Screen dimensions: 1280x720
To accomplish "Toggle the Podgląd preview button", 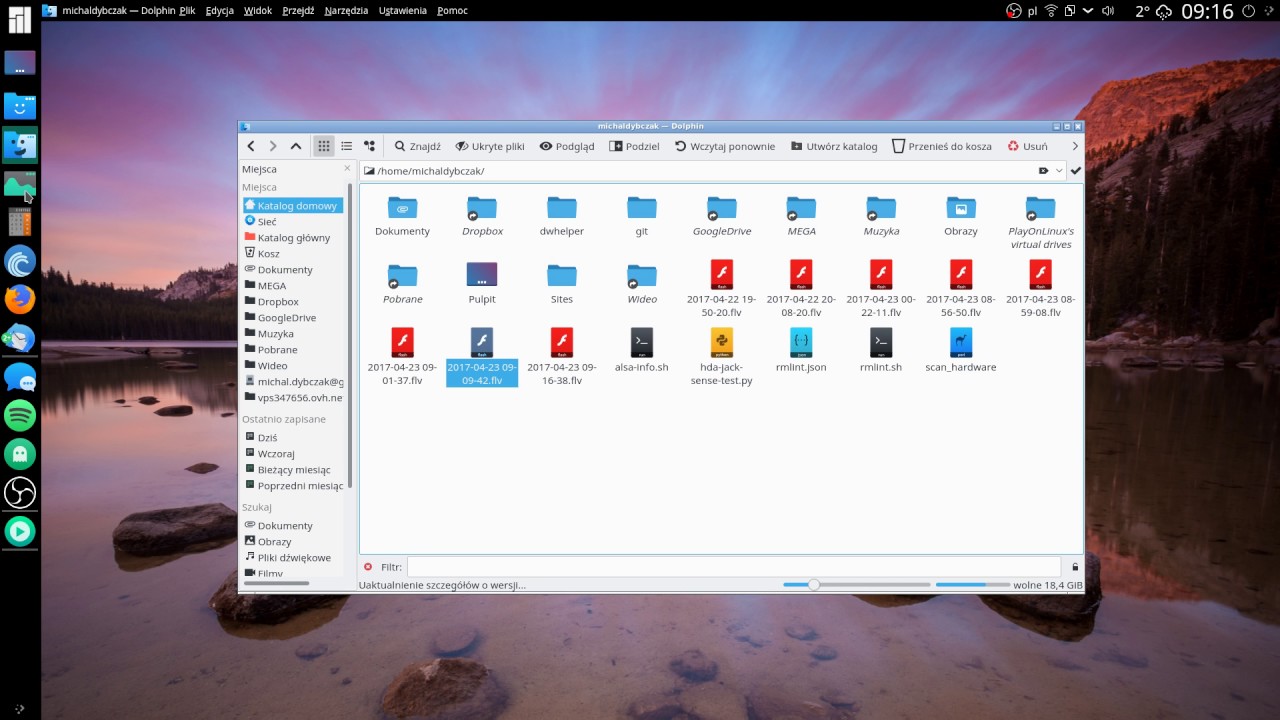I will (567, 146).
